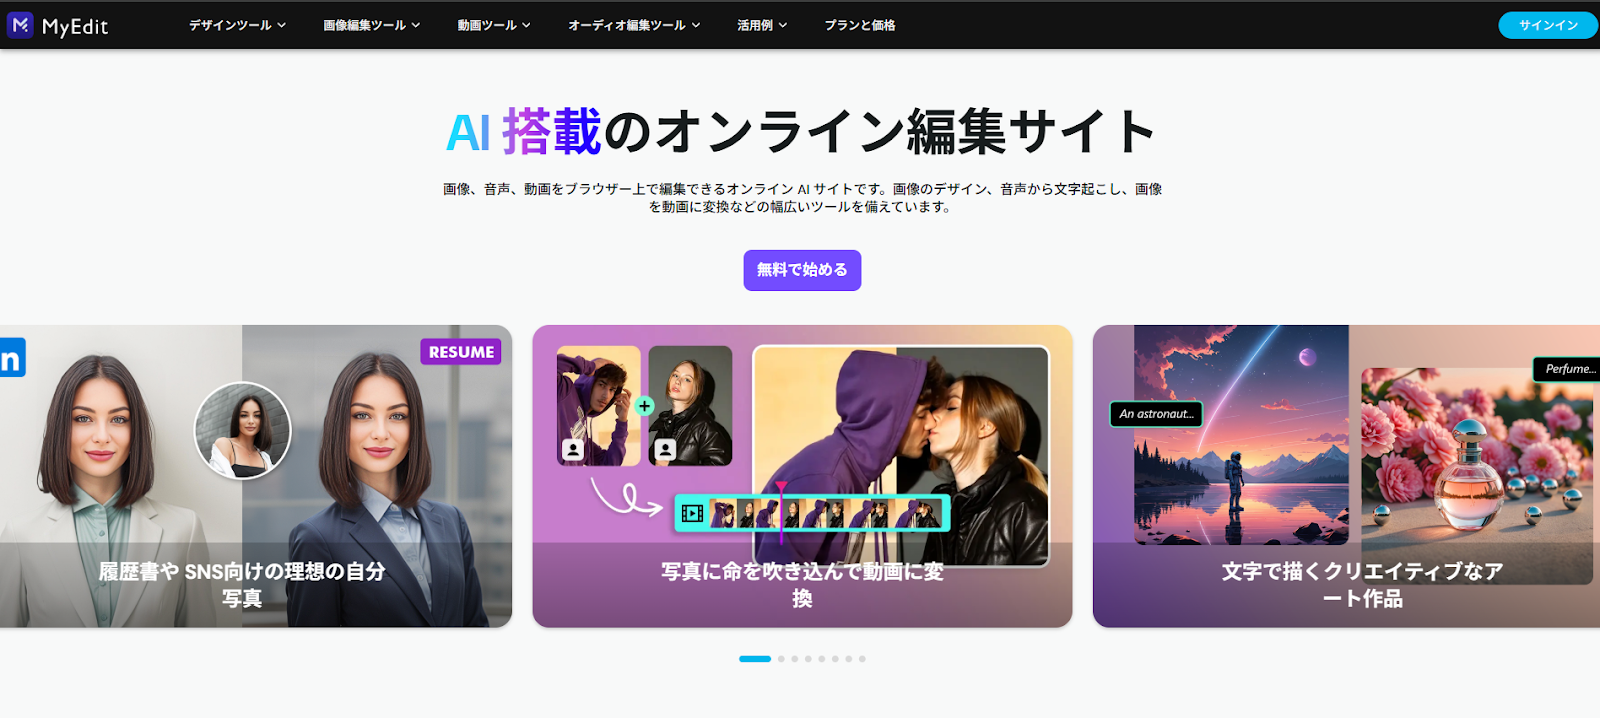Open the 動画ツール menu

coord(494,25)
